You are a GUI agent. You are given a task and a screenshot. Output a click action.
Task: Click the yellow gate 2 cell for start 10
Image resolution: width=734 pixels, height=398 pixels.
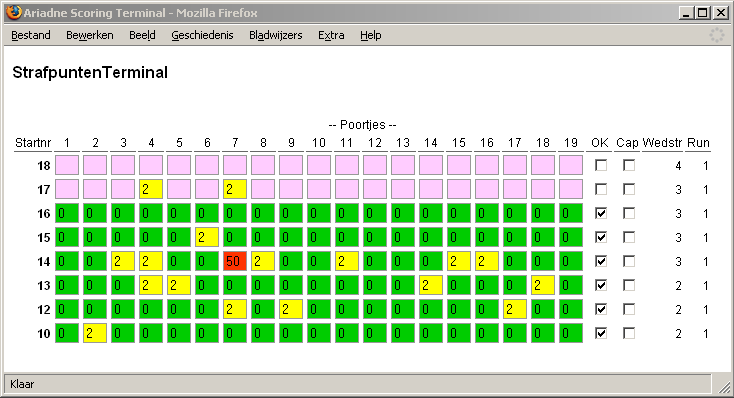(95, 333)
